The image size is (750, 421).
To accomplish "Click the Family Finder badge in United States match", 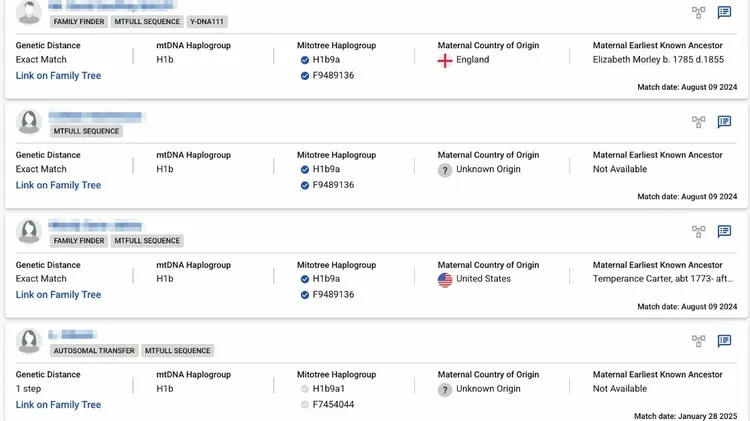I will coord(78,241).
